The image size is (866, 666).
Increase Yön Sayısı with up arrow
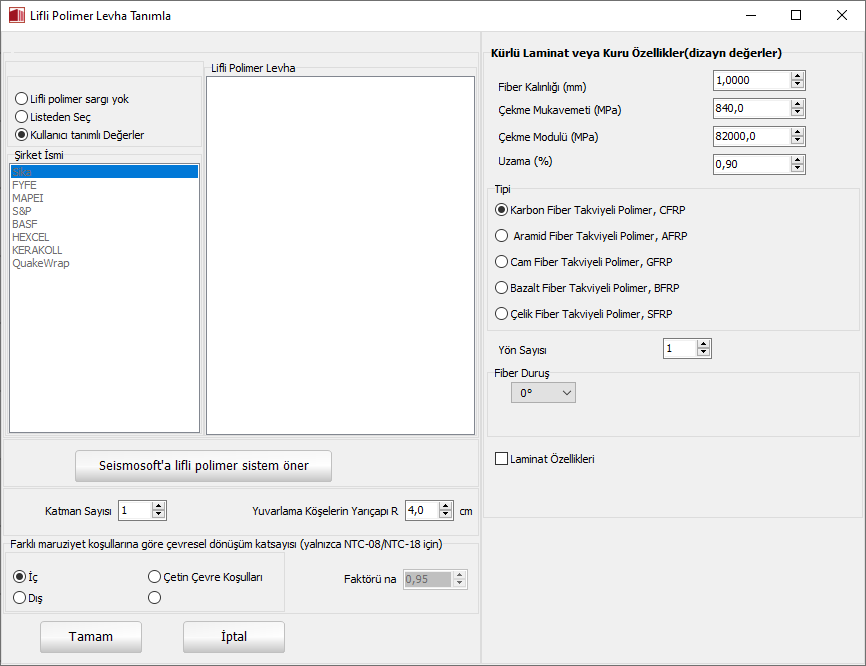tap(704, 344)
